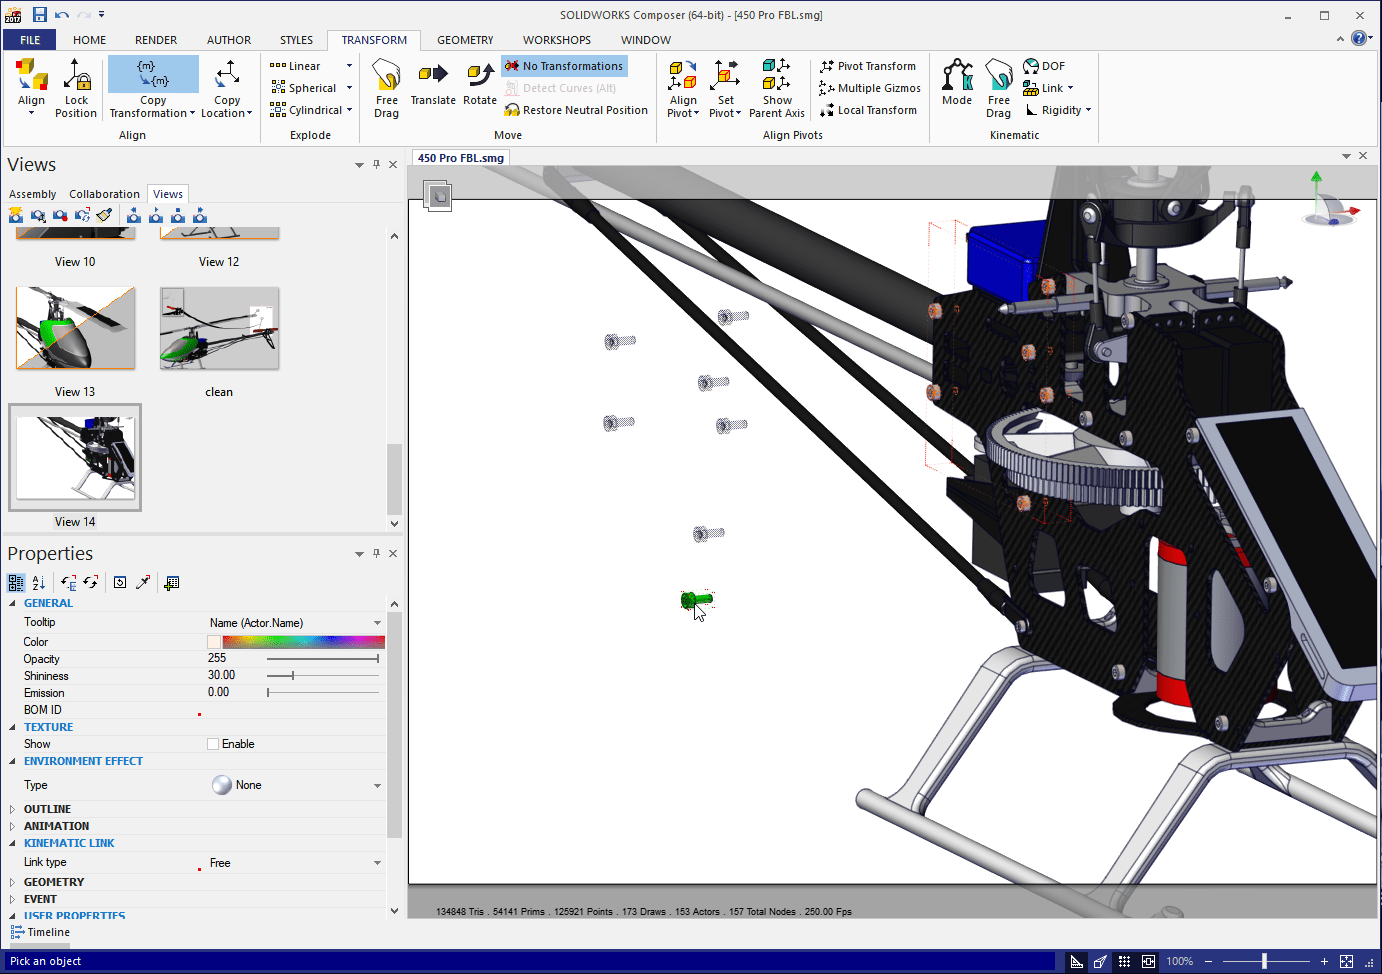Enable the Texture Show checkbox
This screenshot has width=1382, height=974.
(x=213, y=744)
